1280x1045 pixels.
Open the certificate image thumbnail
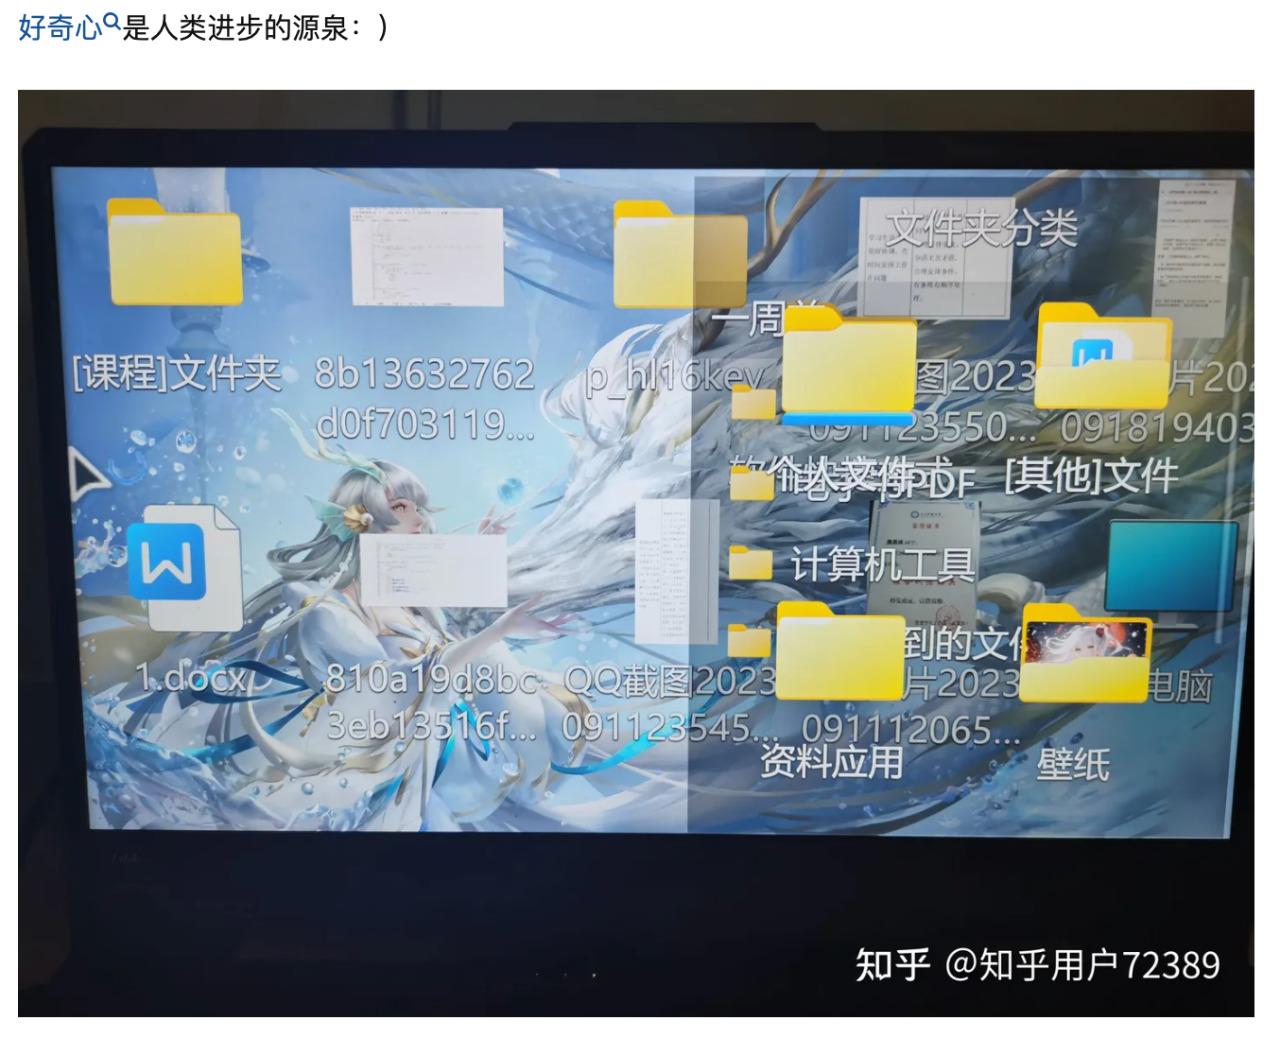coord(923,555)
